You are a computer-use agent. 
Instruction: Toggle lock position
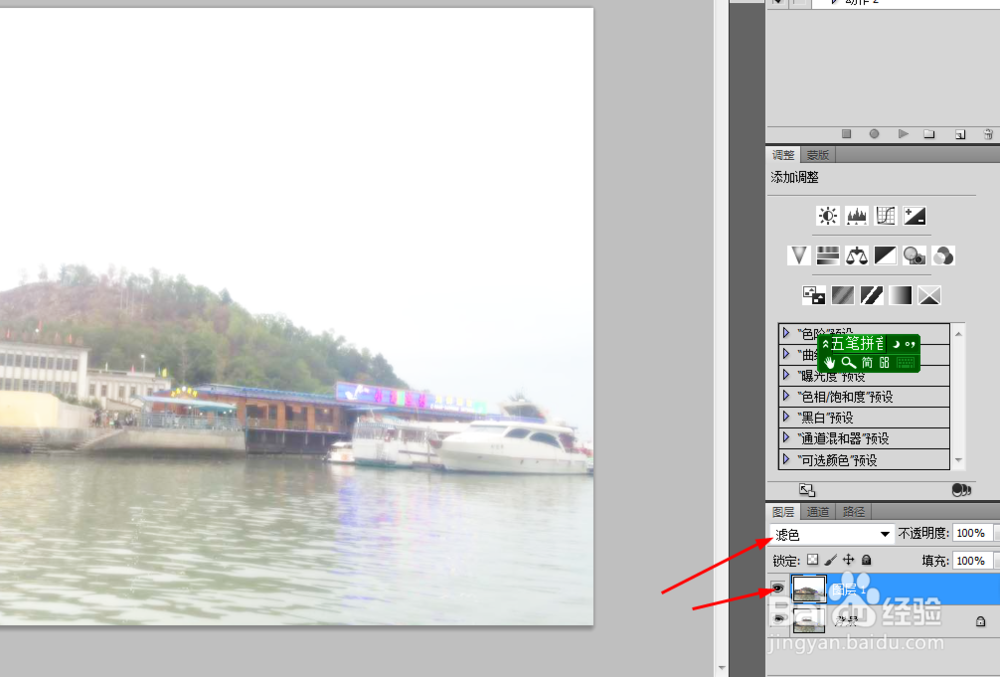point(848,560)
